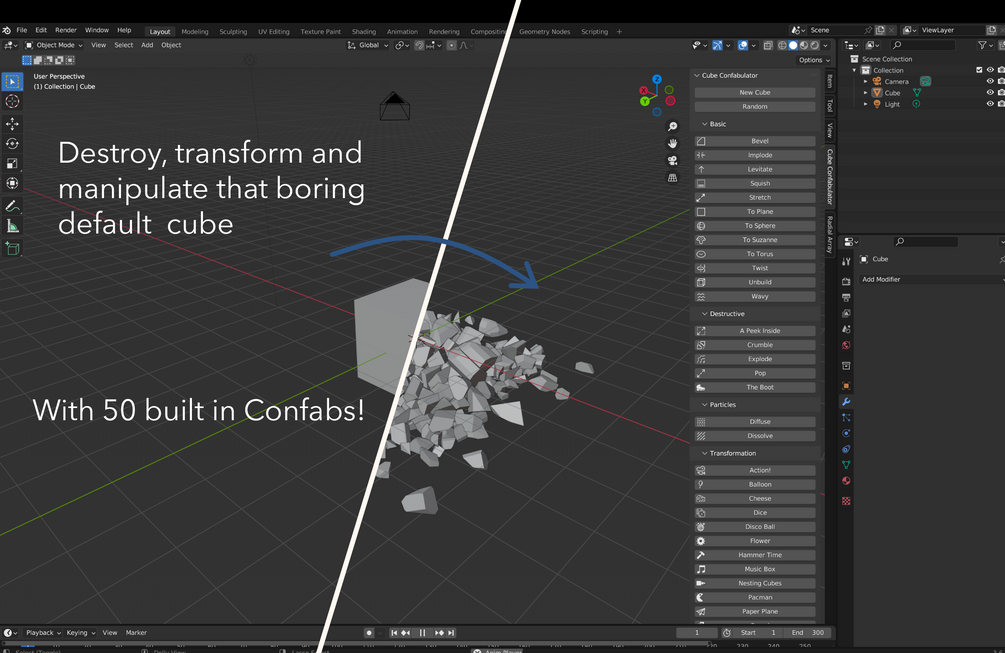
Task: Click the outliner search field
Action: (x=923, y=45)
